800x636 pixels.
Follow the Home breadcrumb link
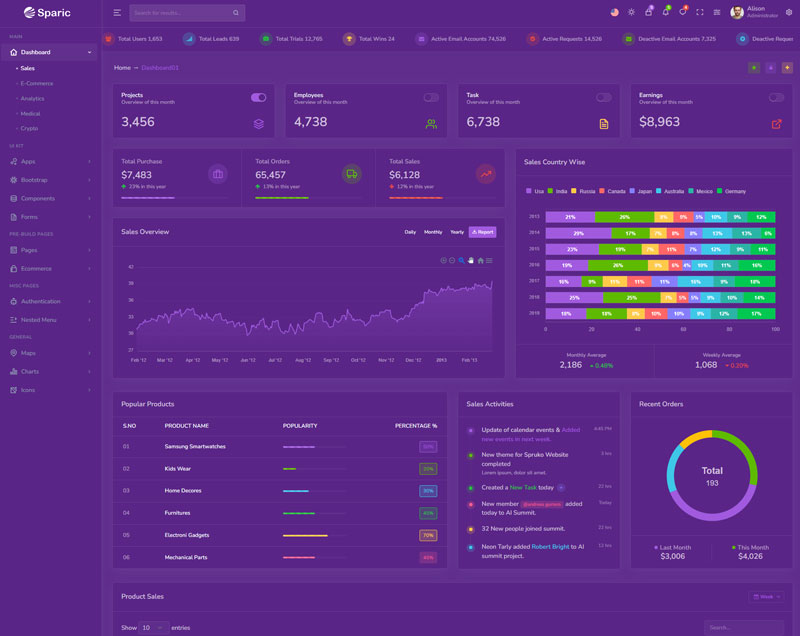pos(122,67)
